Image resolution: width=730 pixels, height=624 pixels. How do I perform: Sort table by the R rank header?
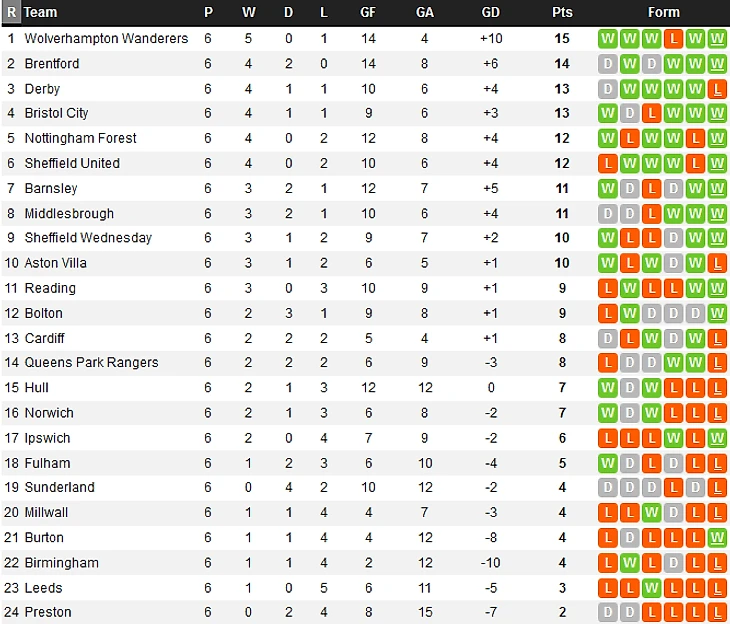(11, 12)
